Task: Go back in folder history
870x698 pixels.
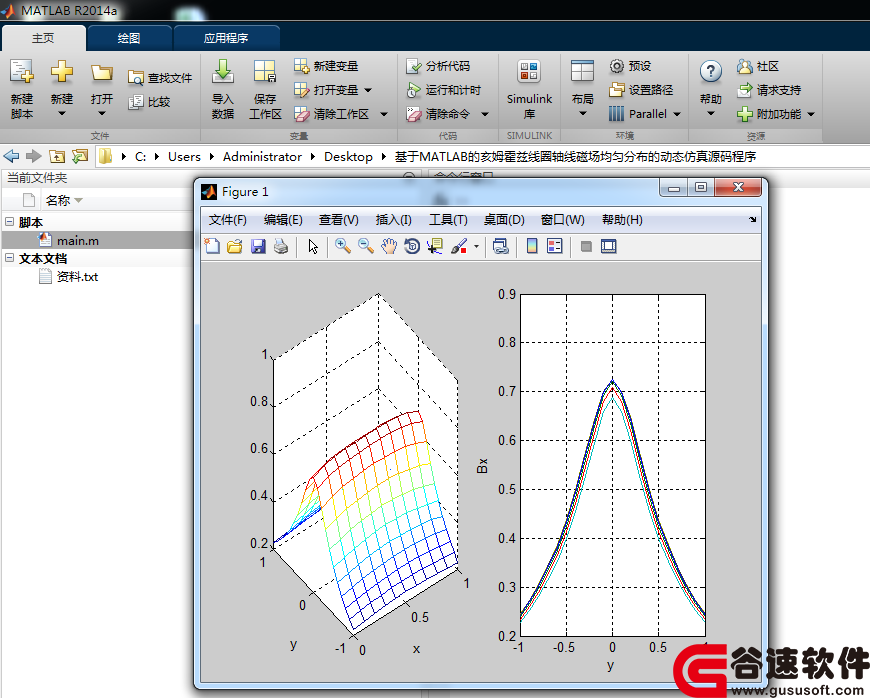Action: [11, 156]
